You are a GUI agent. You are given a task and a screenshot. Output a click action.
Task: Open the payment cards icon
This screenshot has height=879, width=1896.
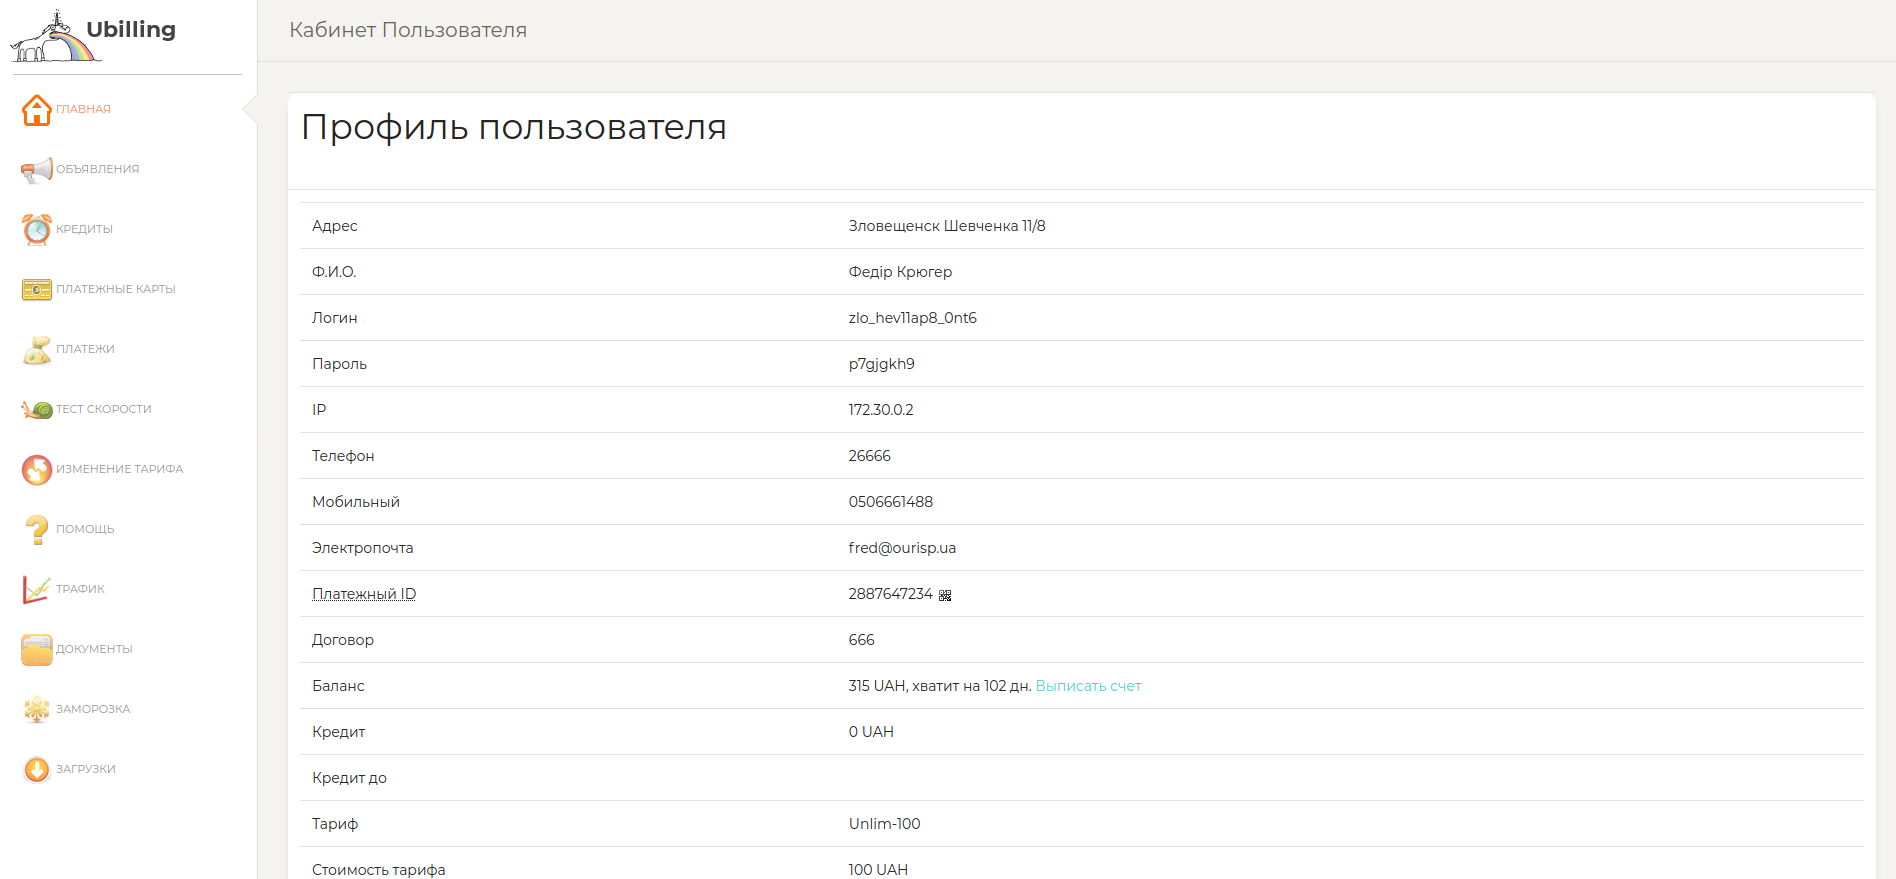pyautogui.click(x=37, y=290)
